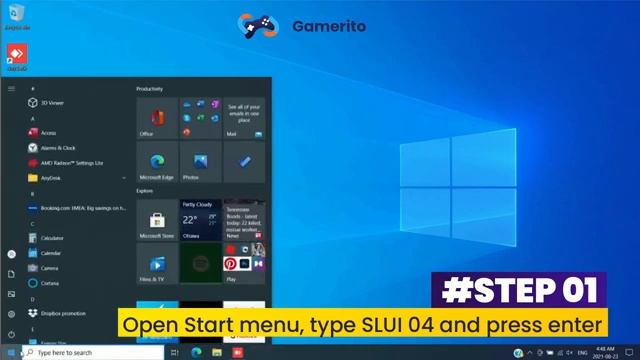Open Microsoft Edge from the taskbar
This screenshot has width=640, height=360.
[196, 352]
